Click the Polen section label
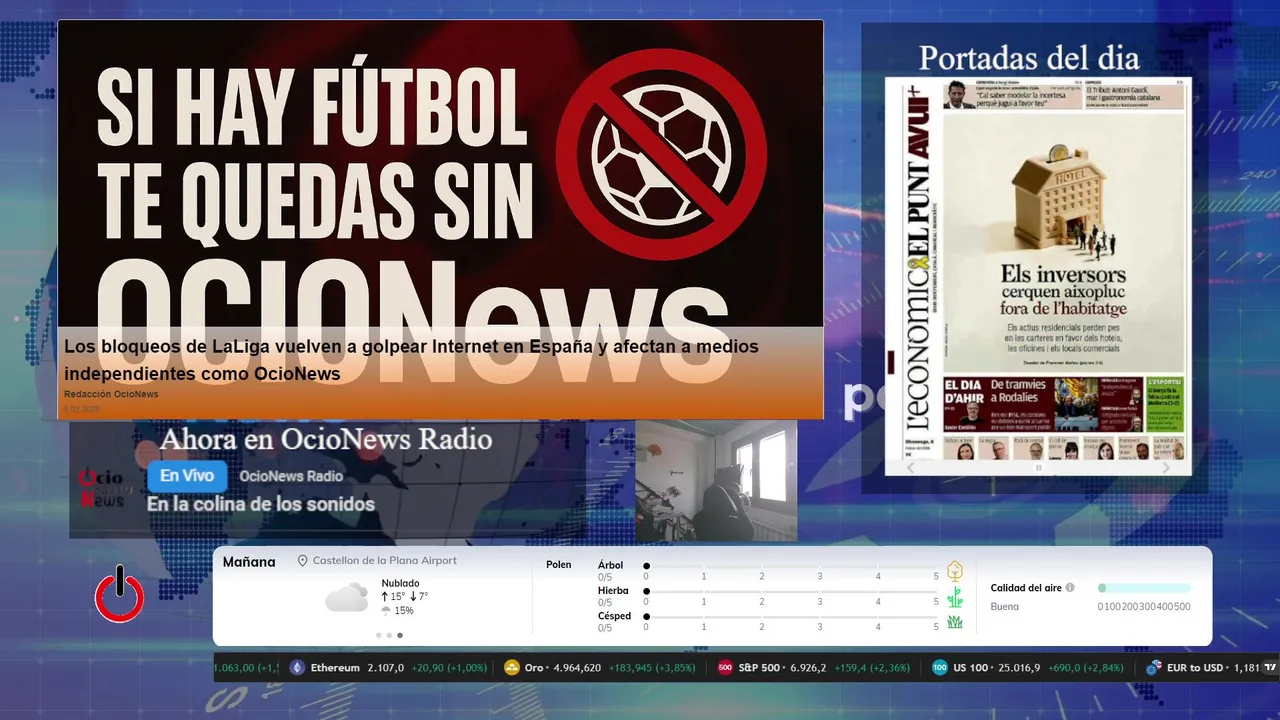This screenshot has height=720, width=1280. (x=559, y=565)
